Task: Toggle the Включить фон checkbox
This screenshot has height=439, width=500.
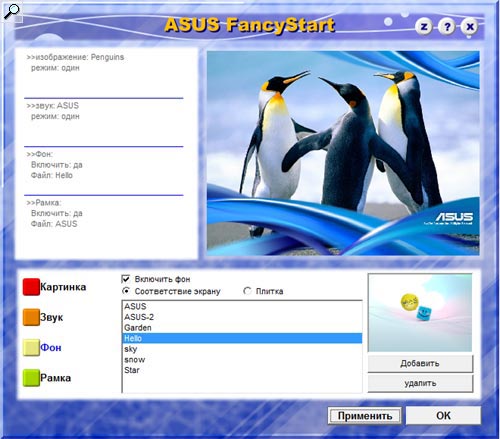Action: coord(126,279)
